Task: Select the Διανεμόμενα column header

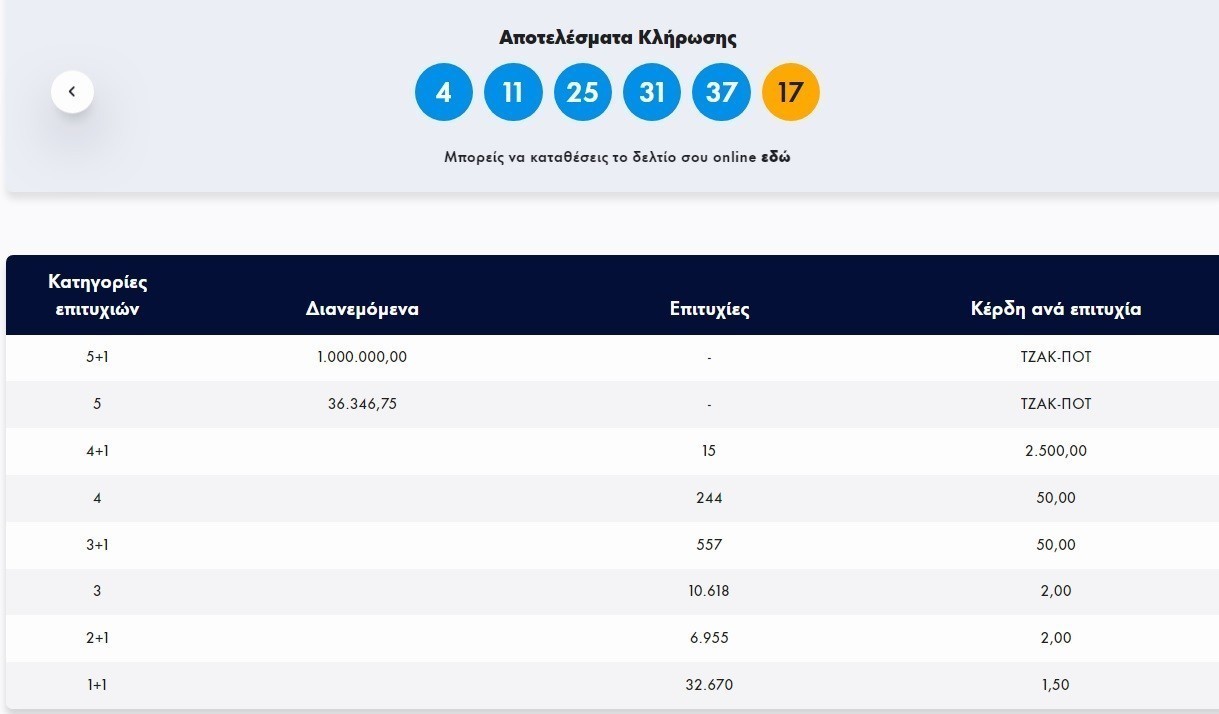Action: (362, 309)
